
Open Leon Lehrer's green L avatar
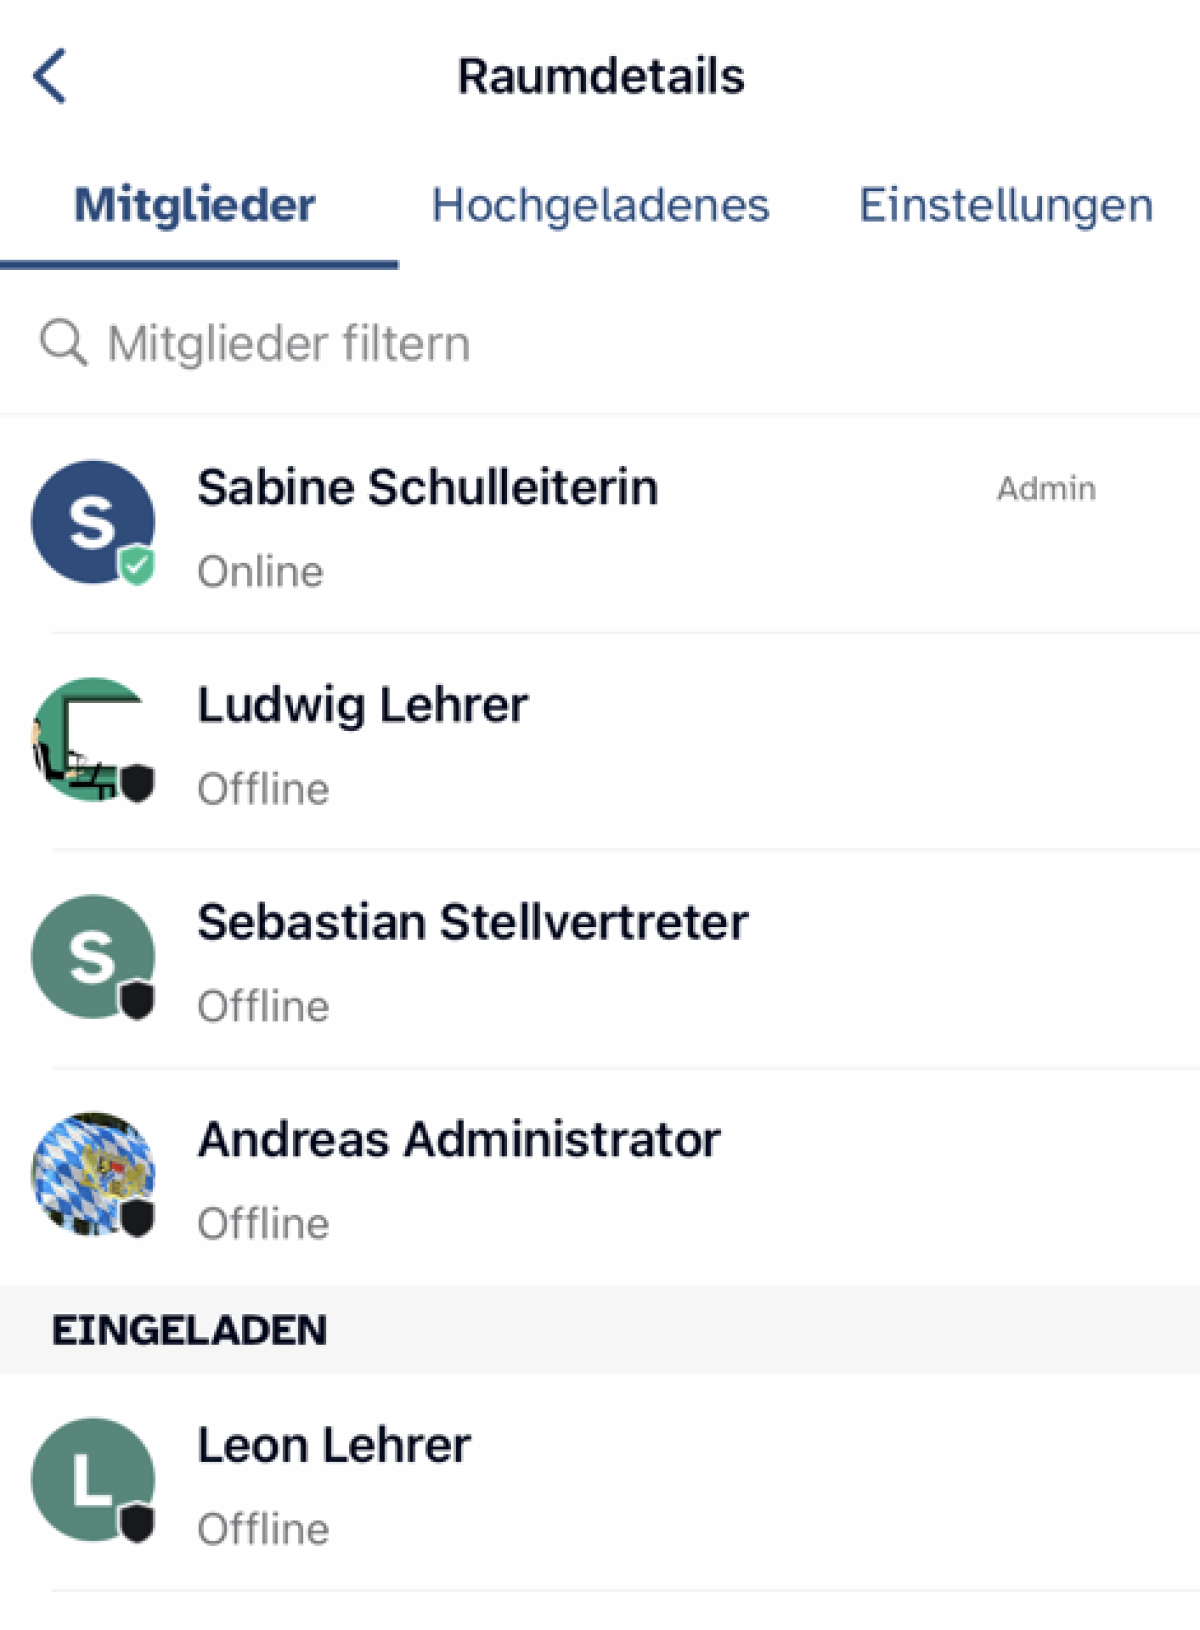click(93, 1479)
